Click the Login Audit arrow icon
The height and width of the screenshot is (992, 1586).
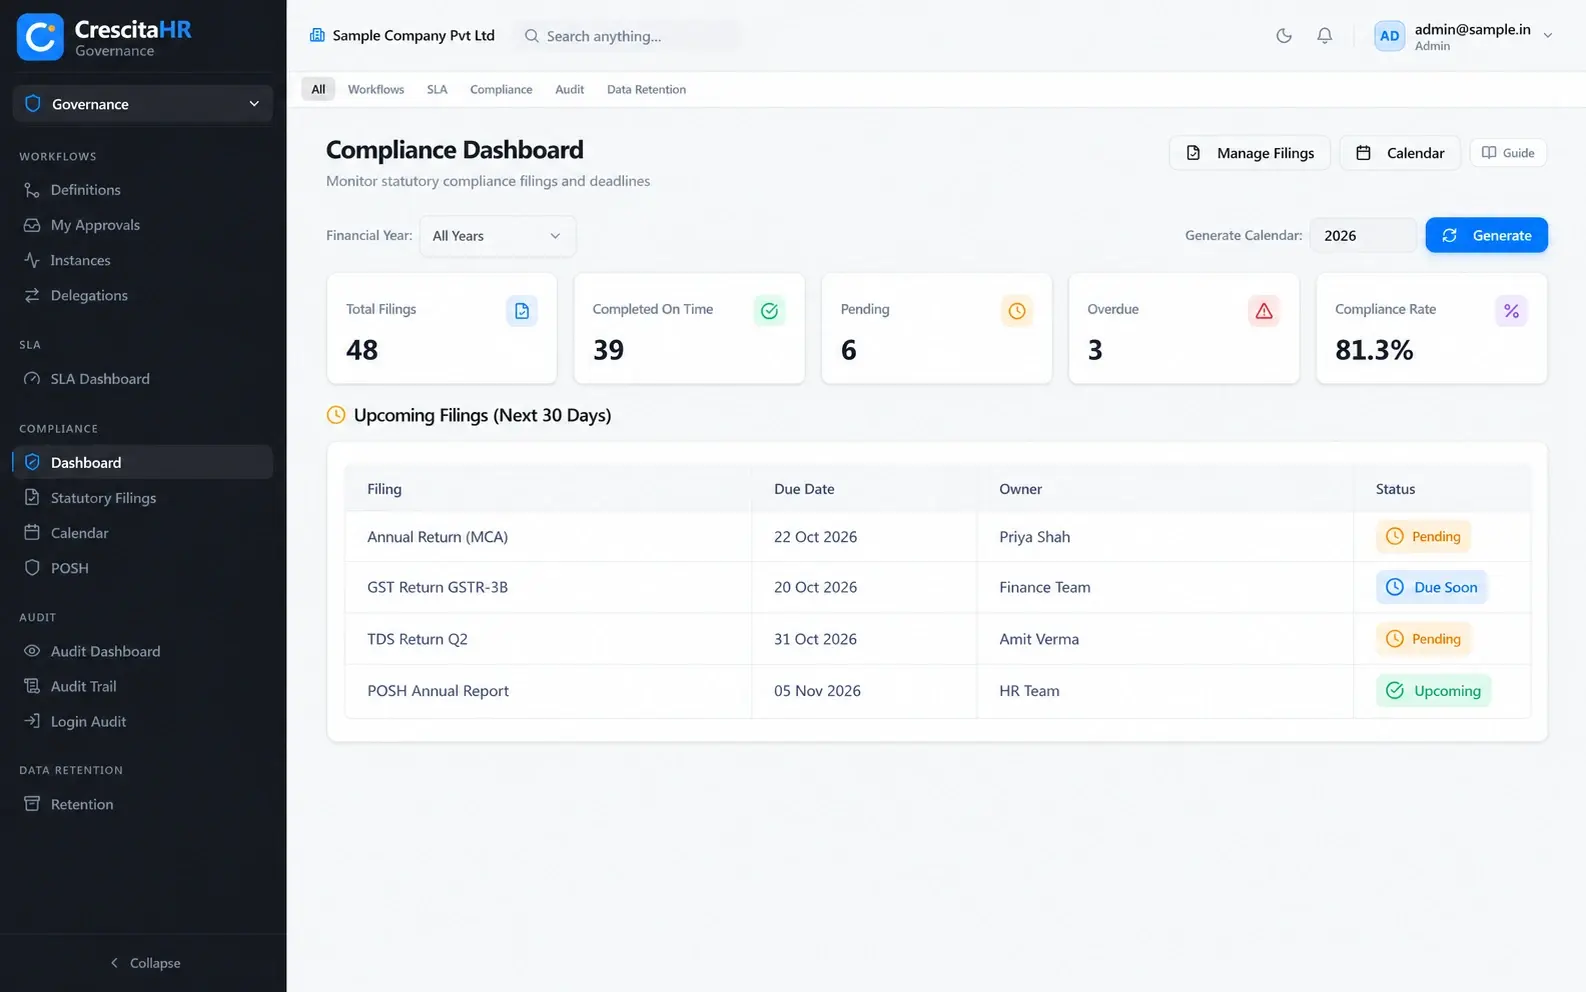pyautogui.click(x=32, y=721)
